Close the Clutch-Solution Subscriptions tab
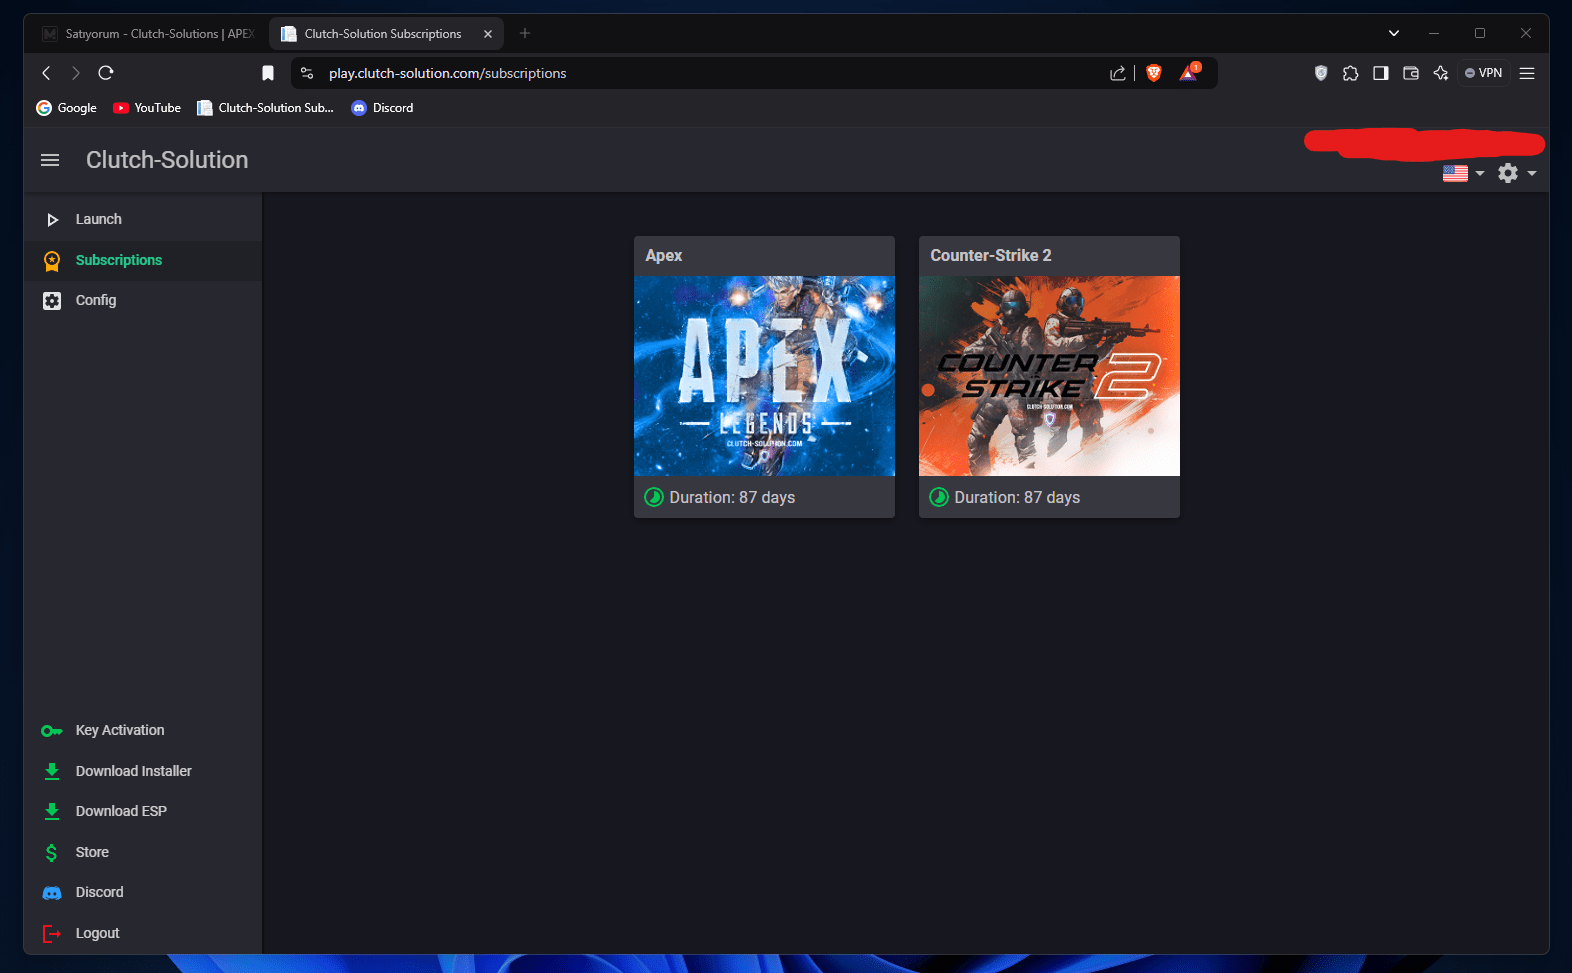Screen dimensions: 1572x973 tap(488, 34)
